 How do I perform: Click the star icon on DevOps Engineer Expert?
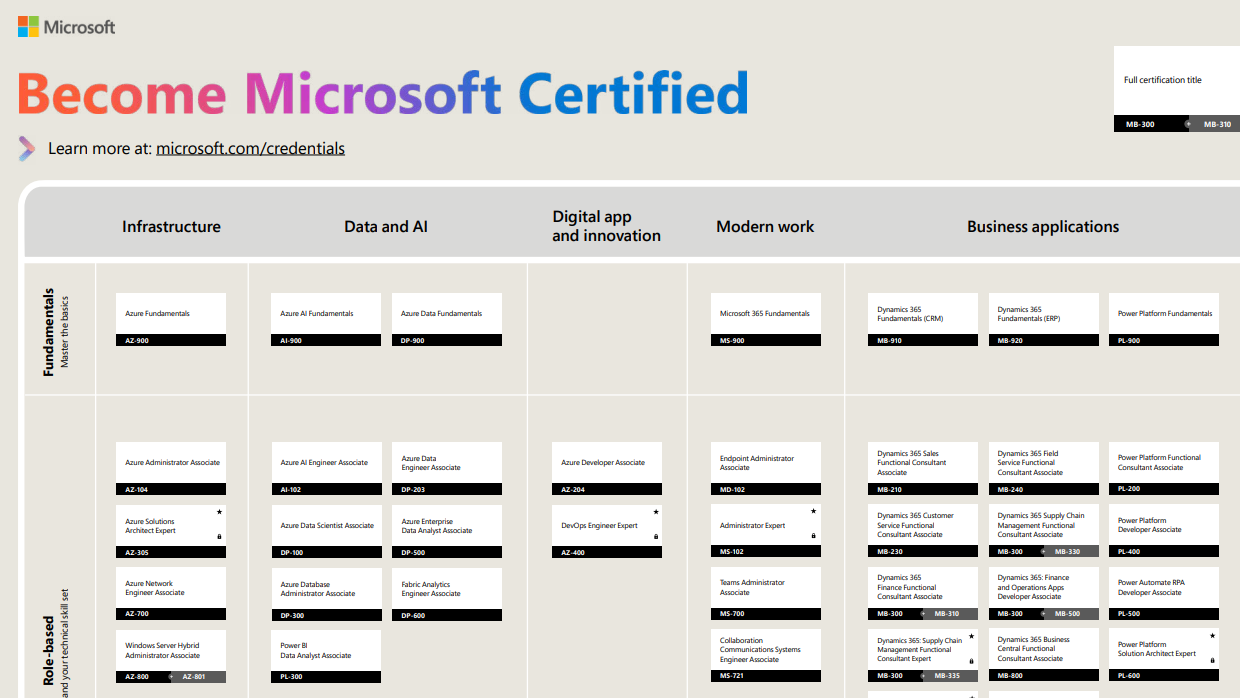coord(656,512)
